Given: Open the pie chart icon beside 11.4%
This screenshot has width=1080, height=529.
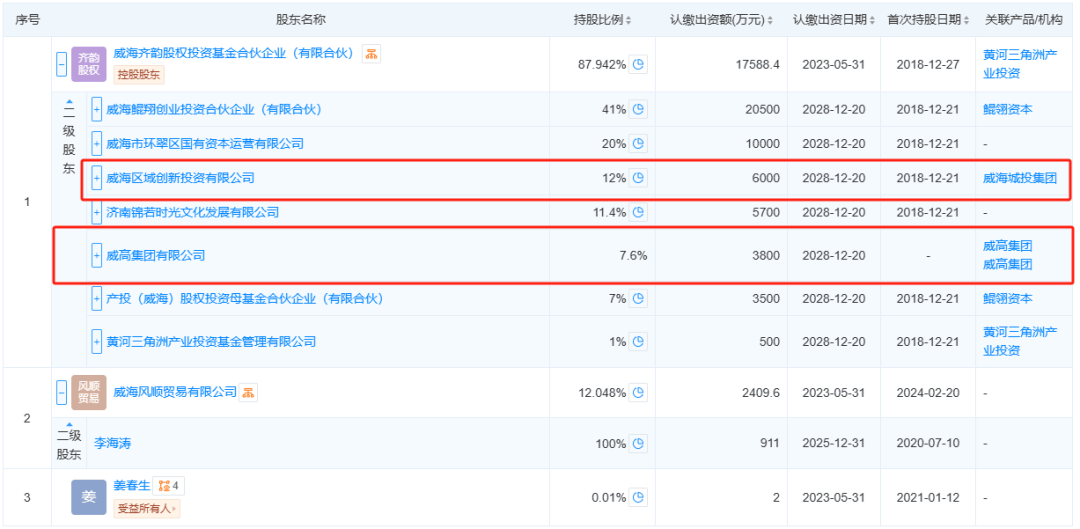Looking at the screenshot, I should click(639, 213).
